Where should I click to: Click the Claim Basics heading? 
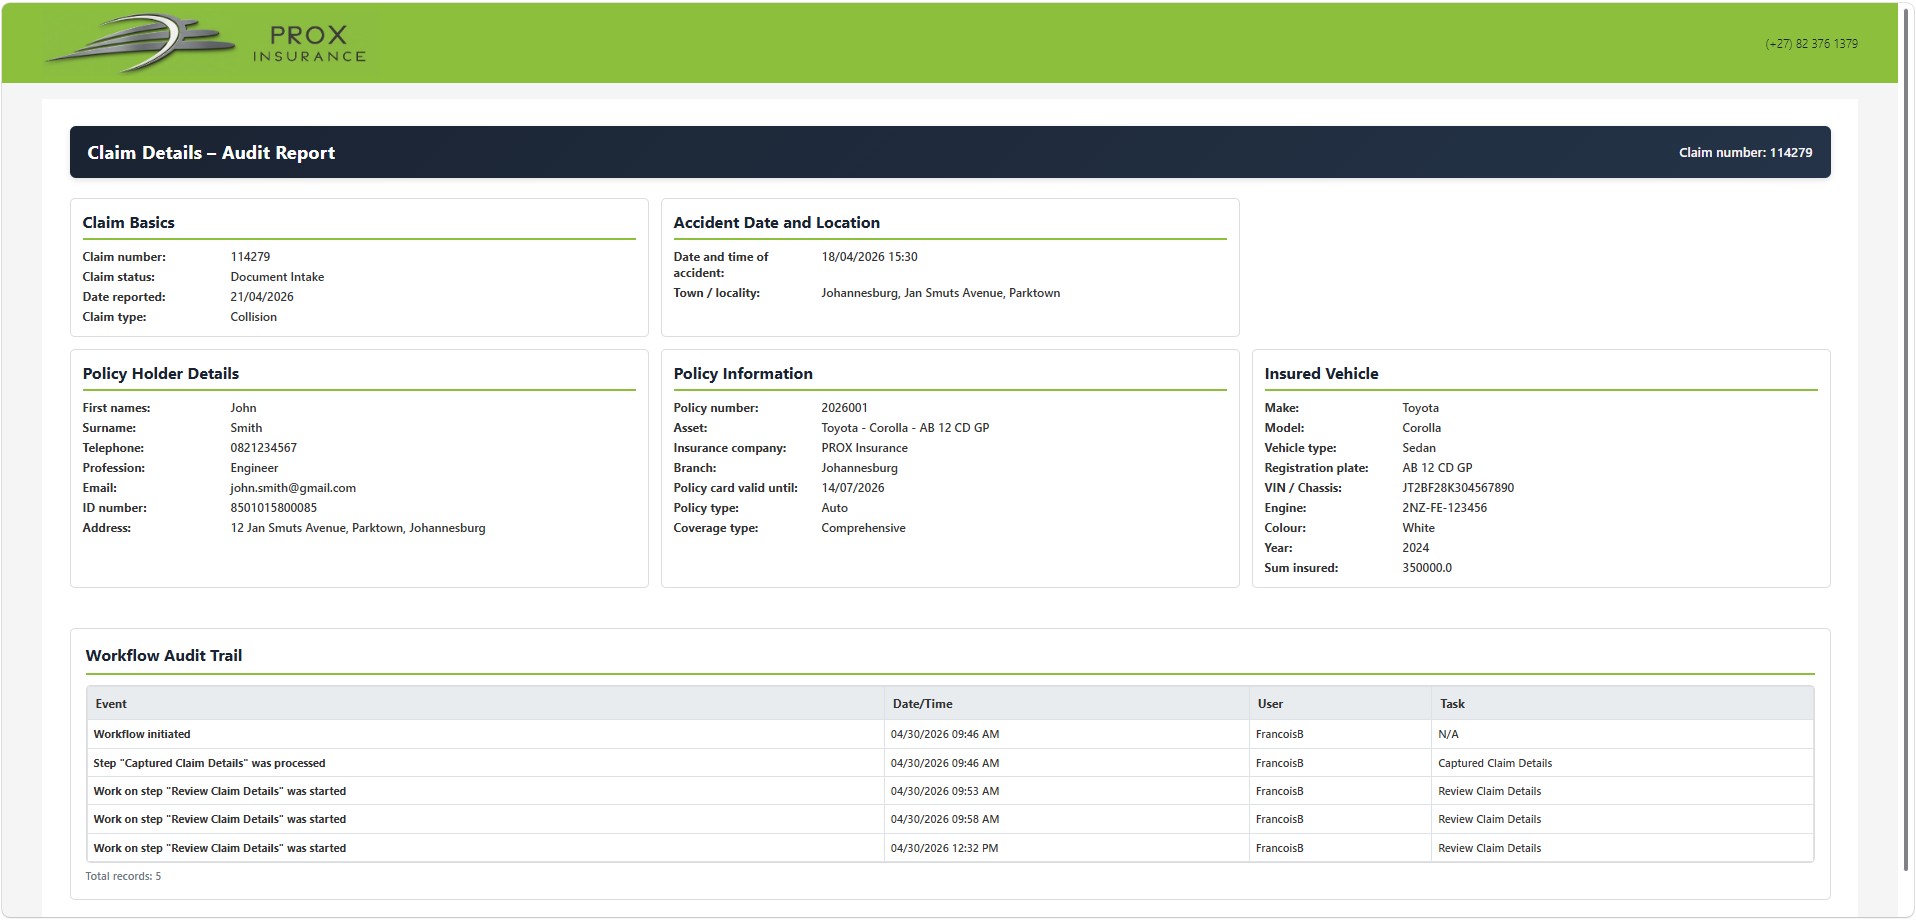[x=128, y=223]
